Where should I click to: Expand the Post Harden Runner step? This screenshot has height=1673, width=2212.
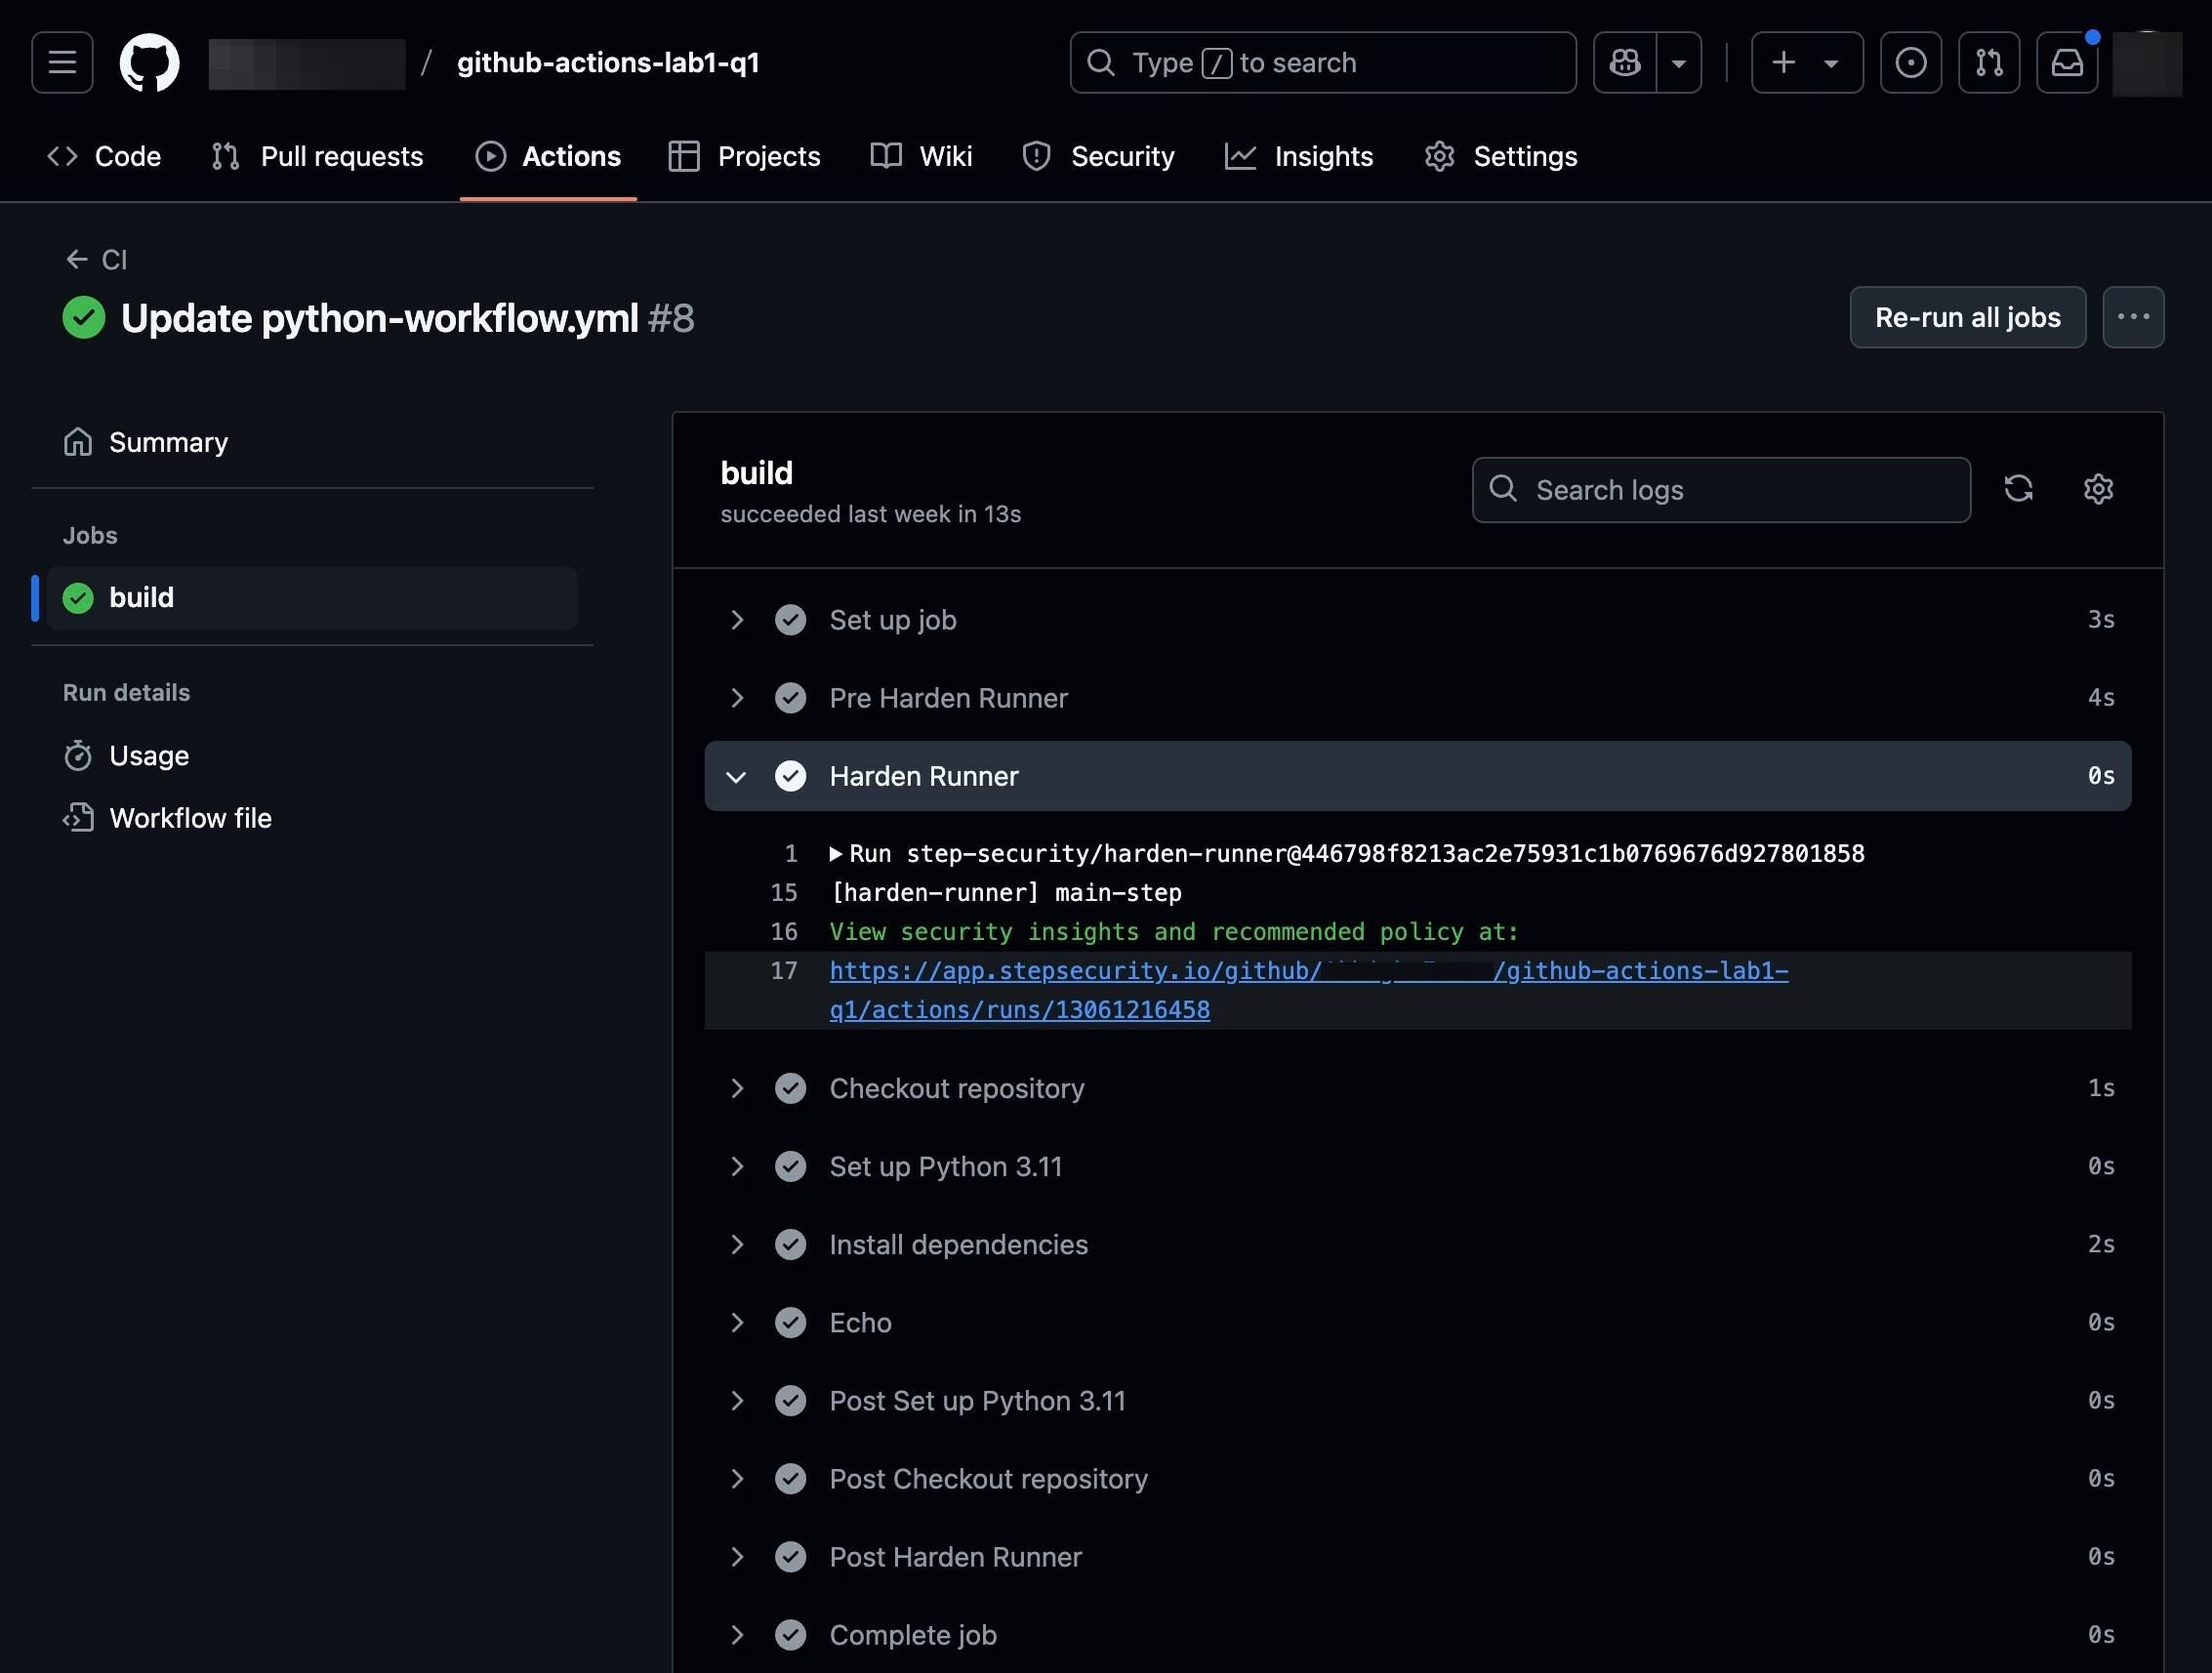1417,1556
